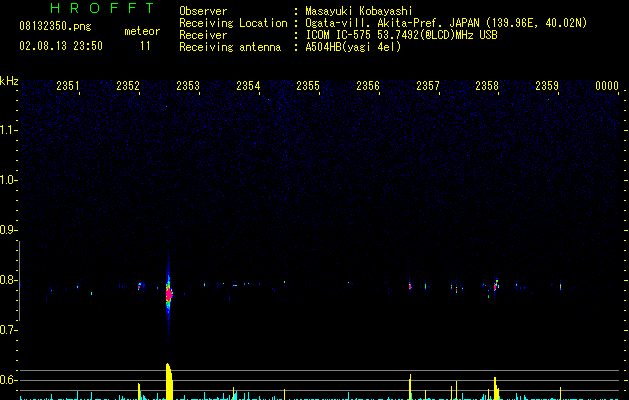Click the date stamp 02.08.13 23:50
Screen dimensions: 629x400
(61, 46)
